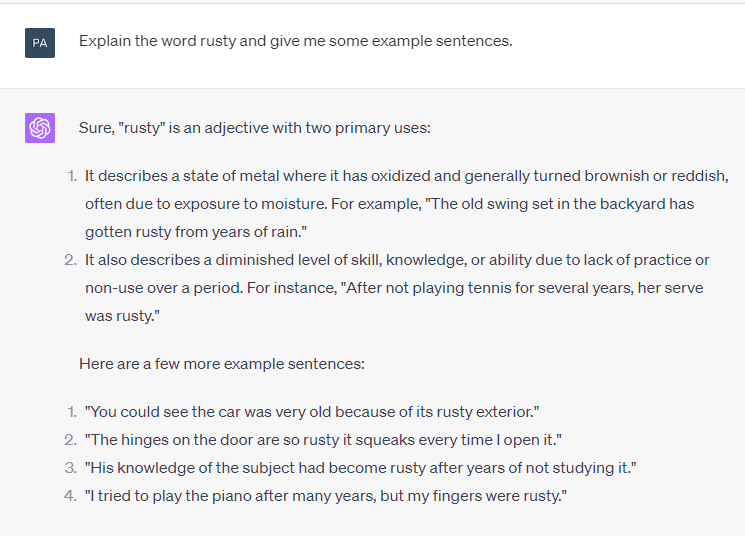
Task: Click the sentence about rusty door hinges
Action: point(323,440)
